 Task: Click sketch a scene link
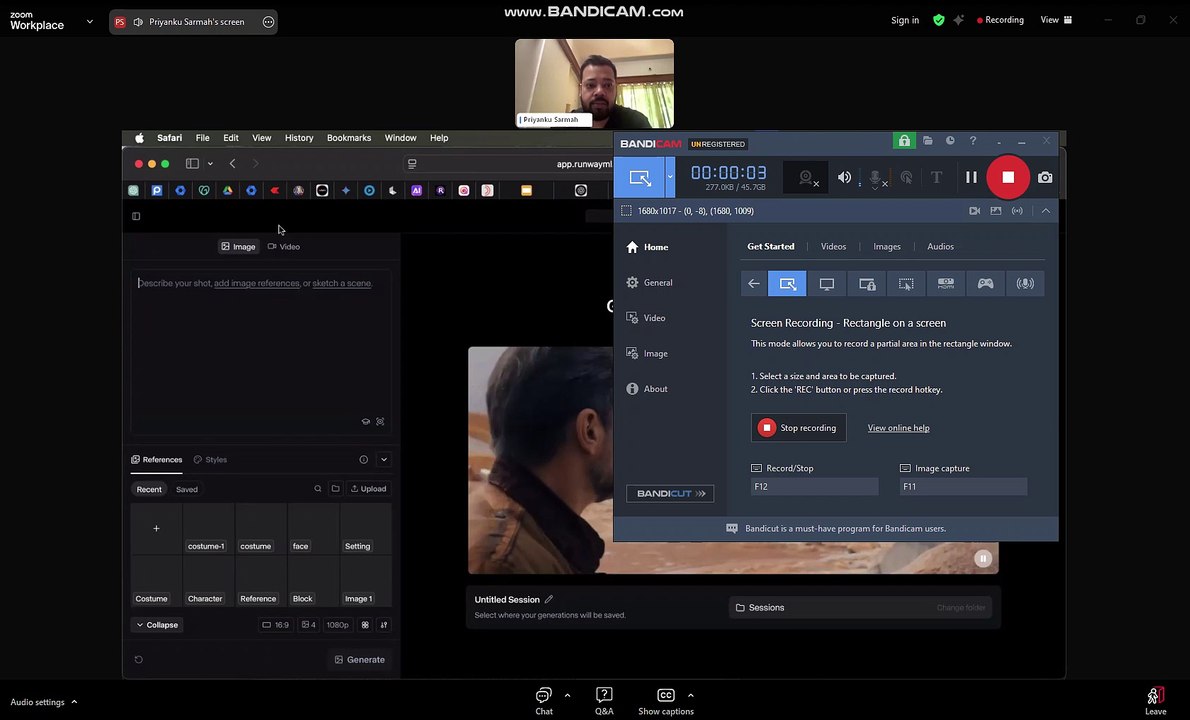click(342, 283)
